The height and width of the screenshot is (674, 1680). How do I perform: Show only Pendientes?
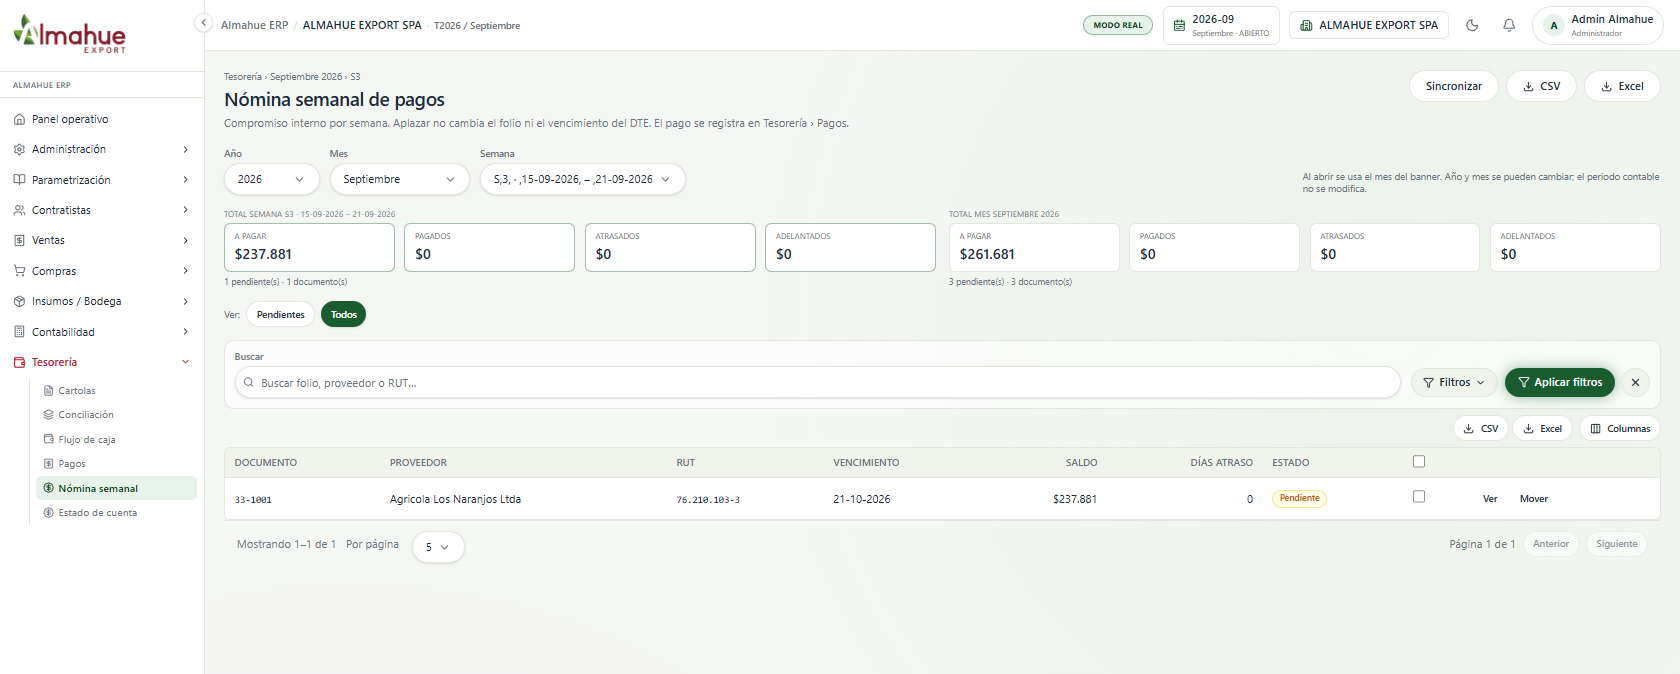[x=281, y=315]
